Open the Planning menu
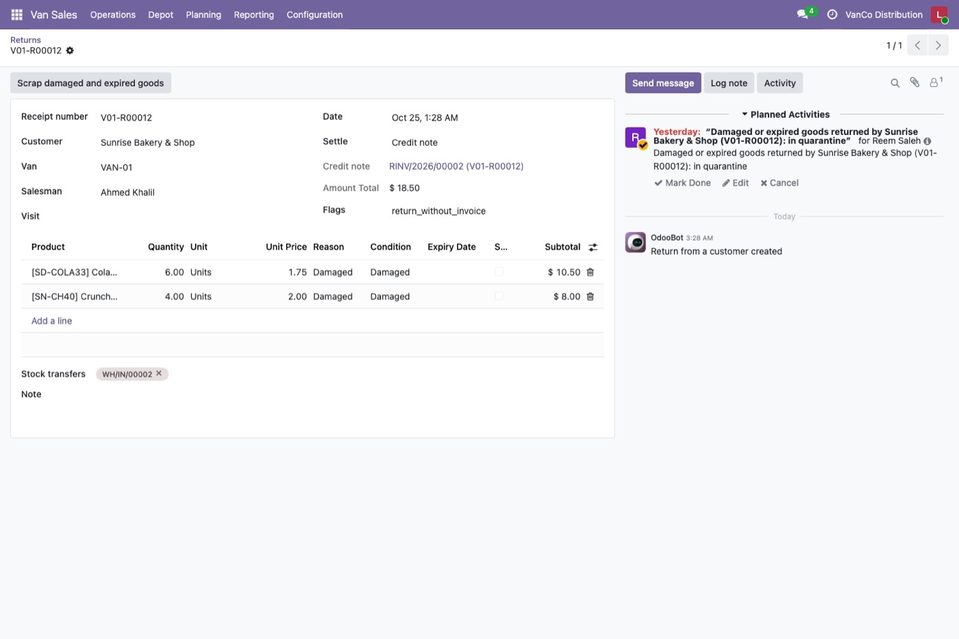Screen dimensions: 959x639 click(203, 15)
